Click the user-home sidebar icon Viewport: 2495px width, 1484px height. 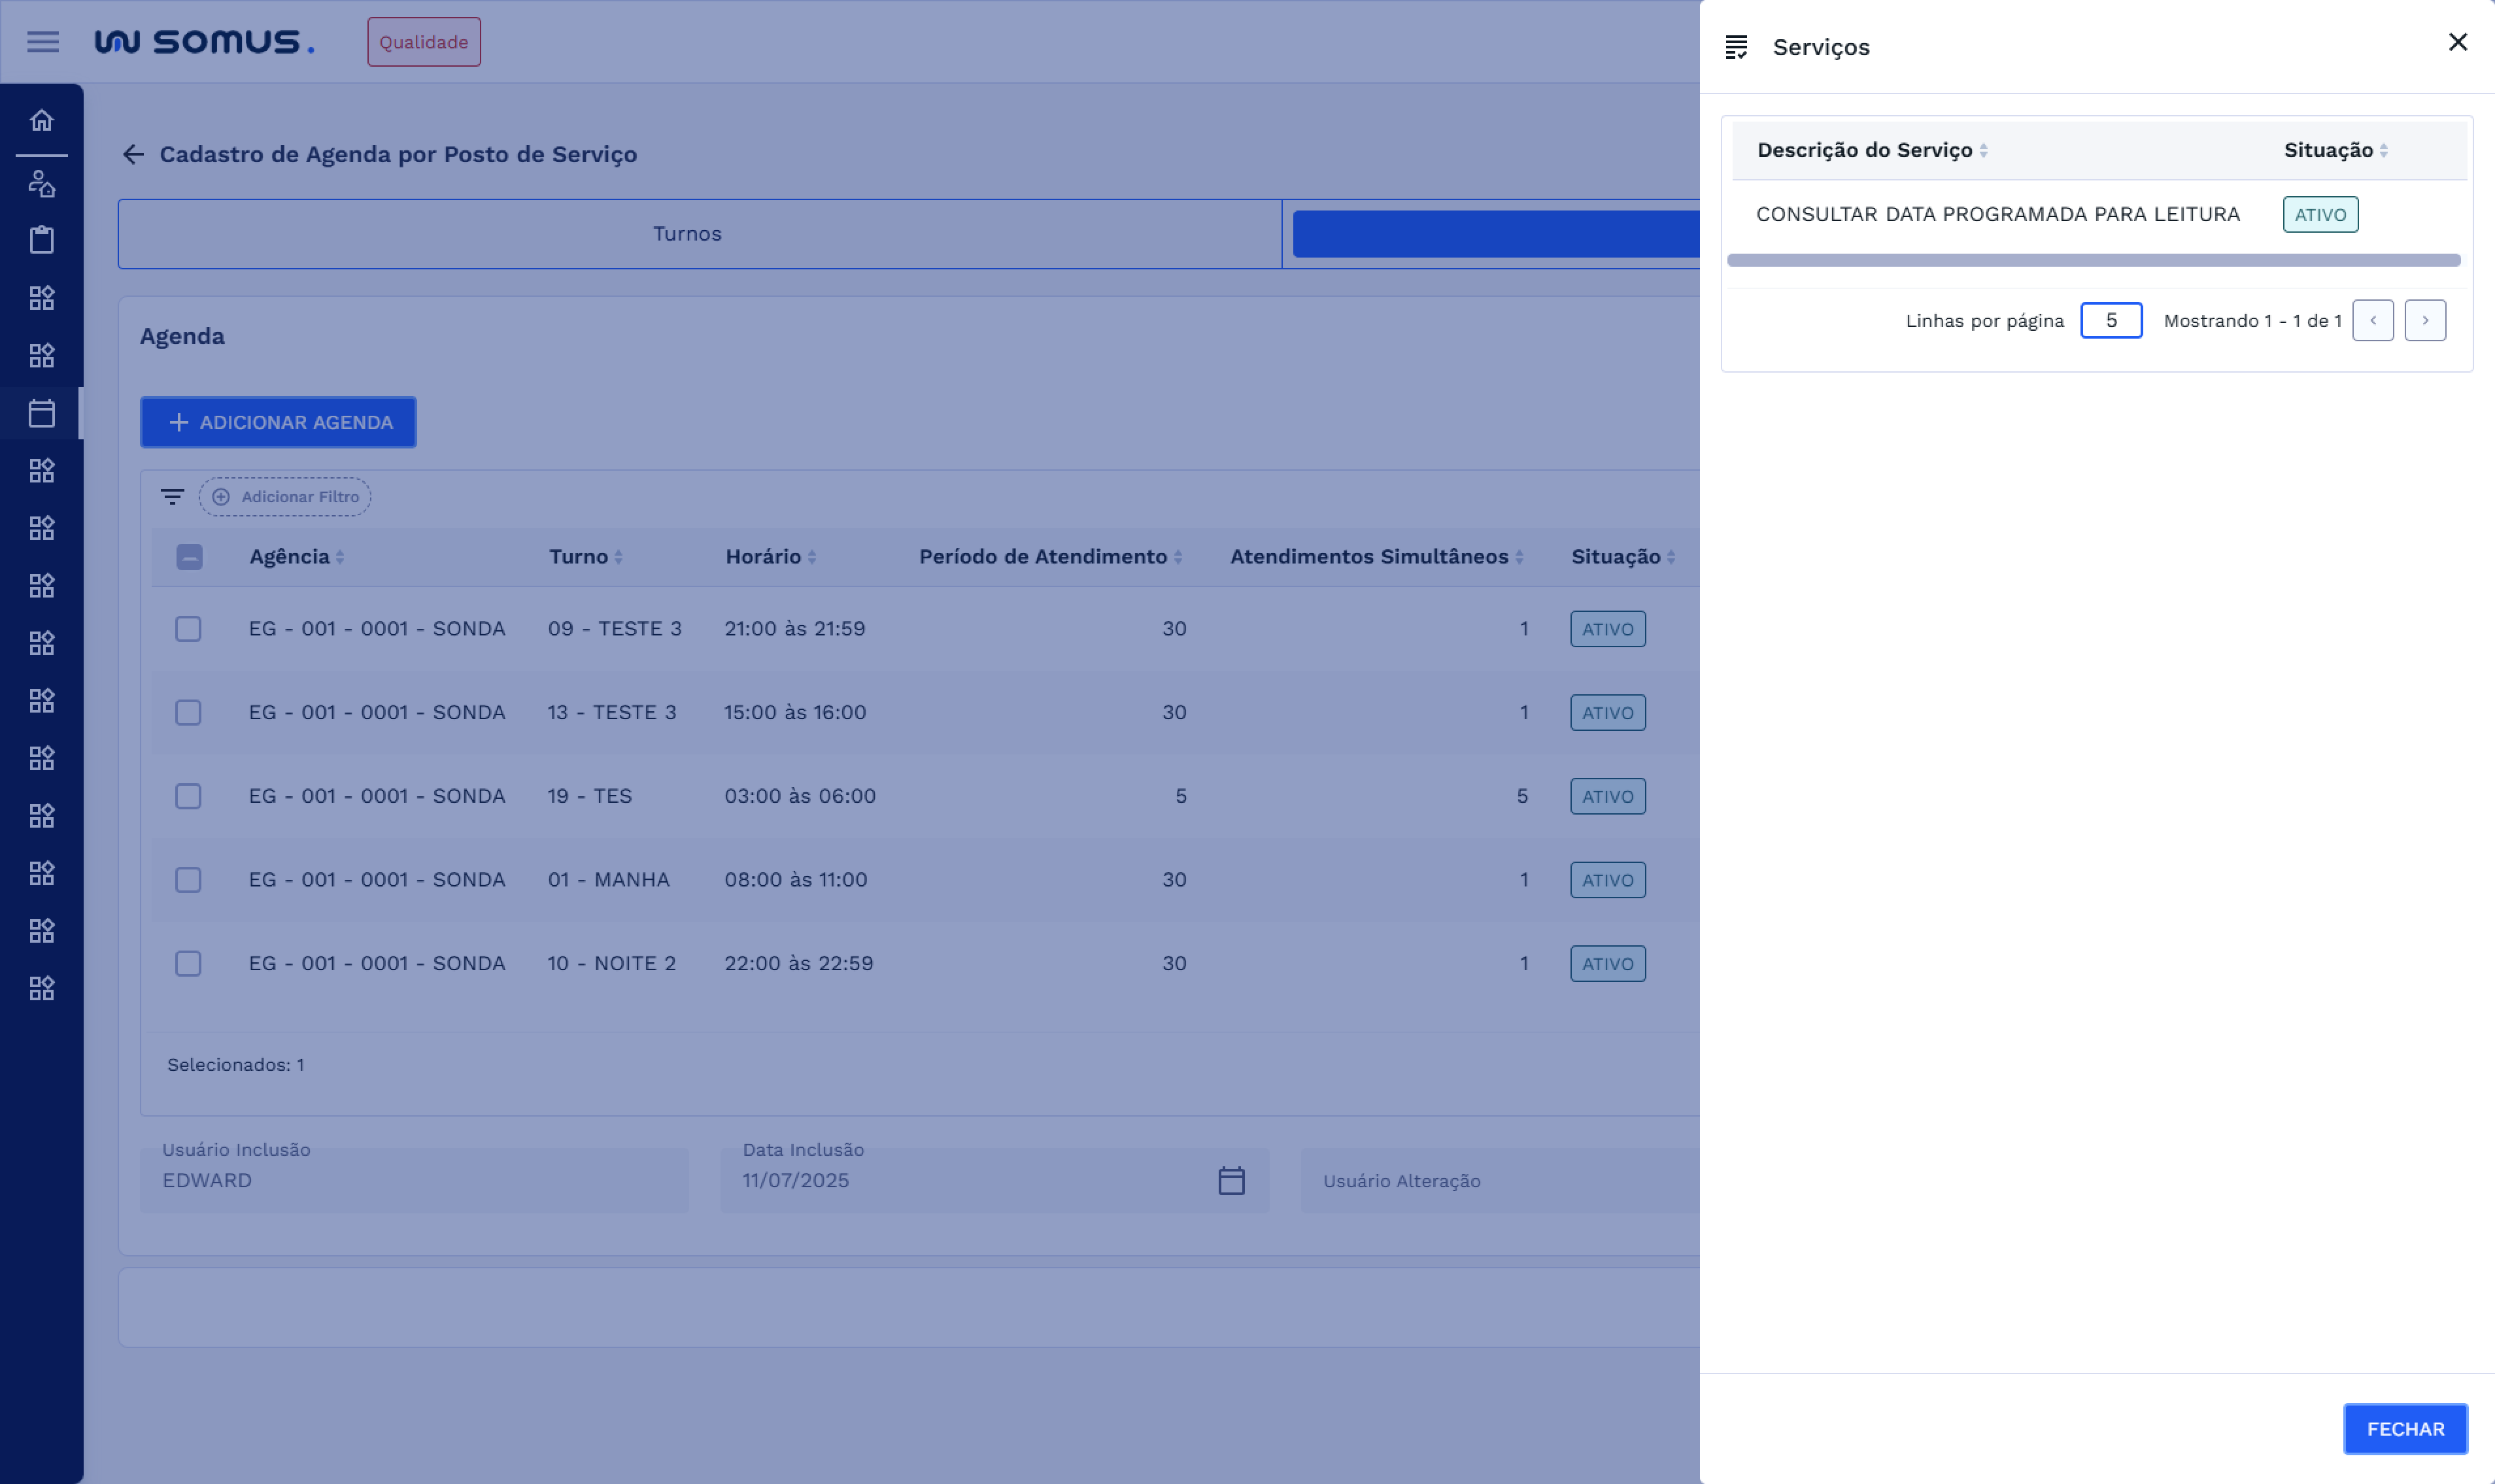pos(42,183)
